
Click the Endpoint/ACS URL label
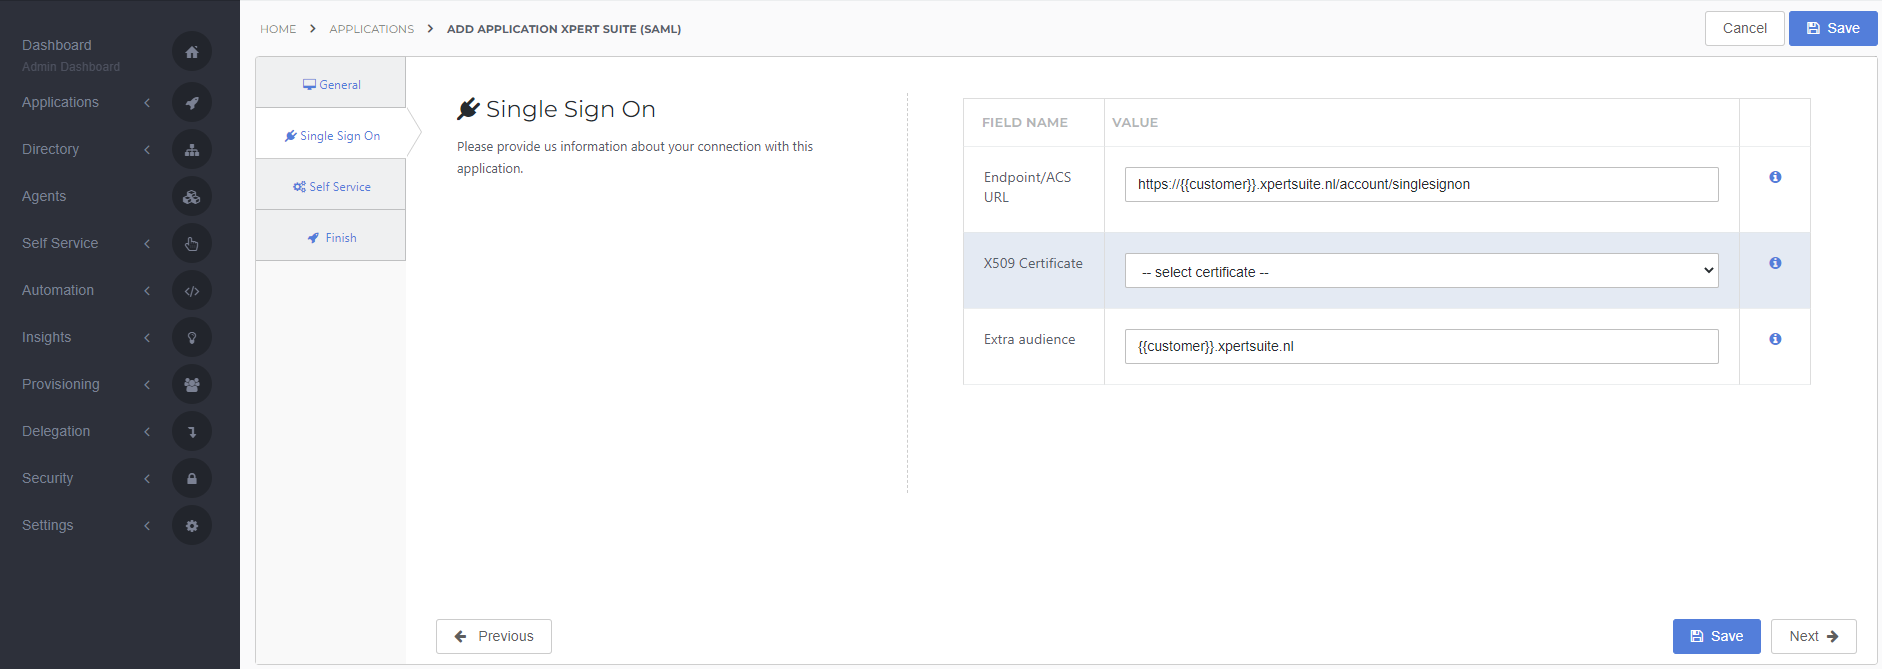(x=1027, y=187)
